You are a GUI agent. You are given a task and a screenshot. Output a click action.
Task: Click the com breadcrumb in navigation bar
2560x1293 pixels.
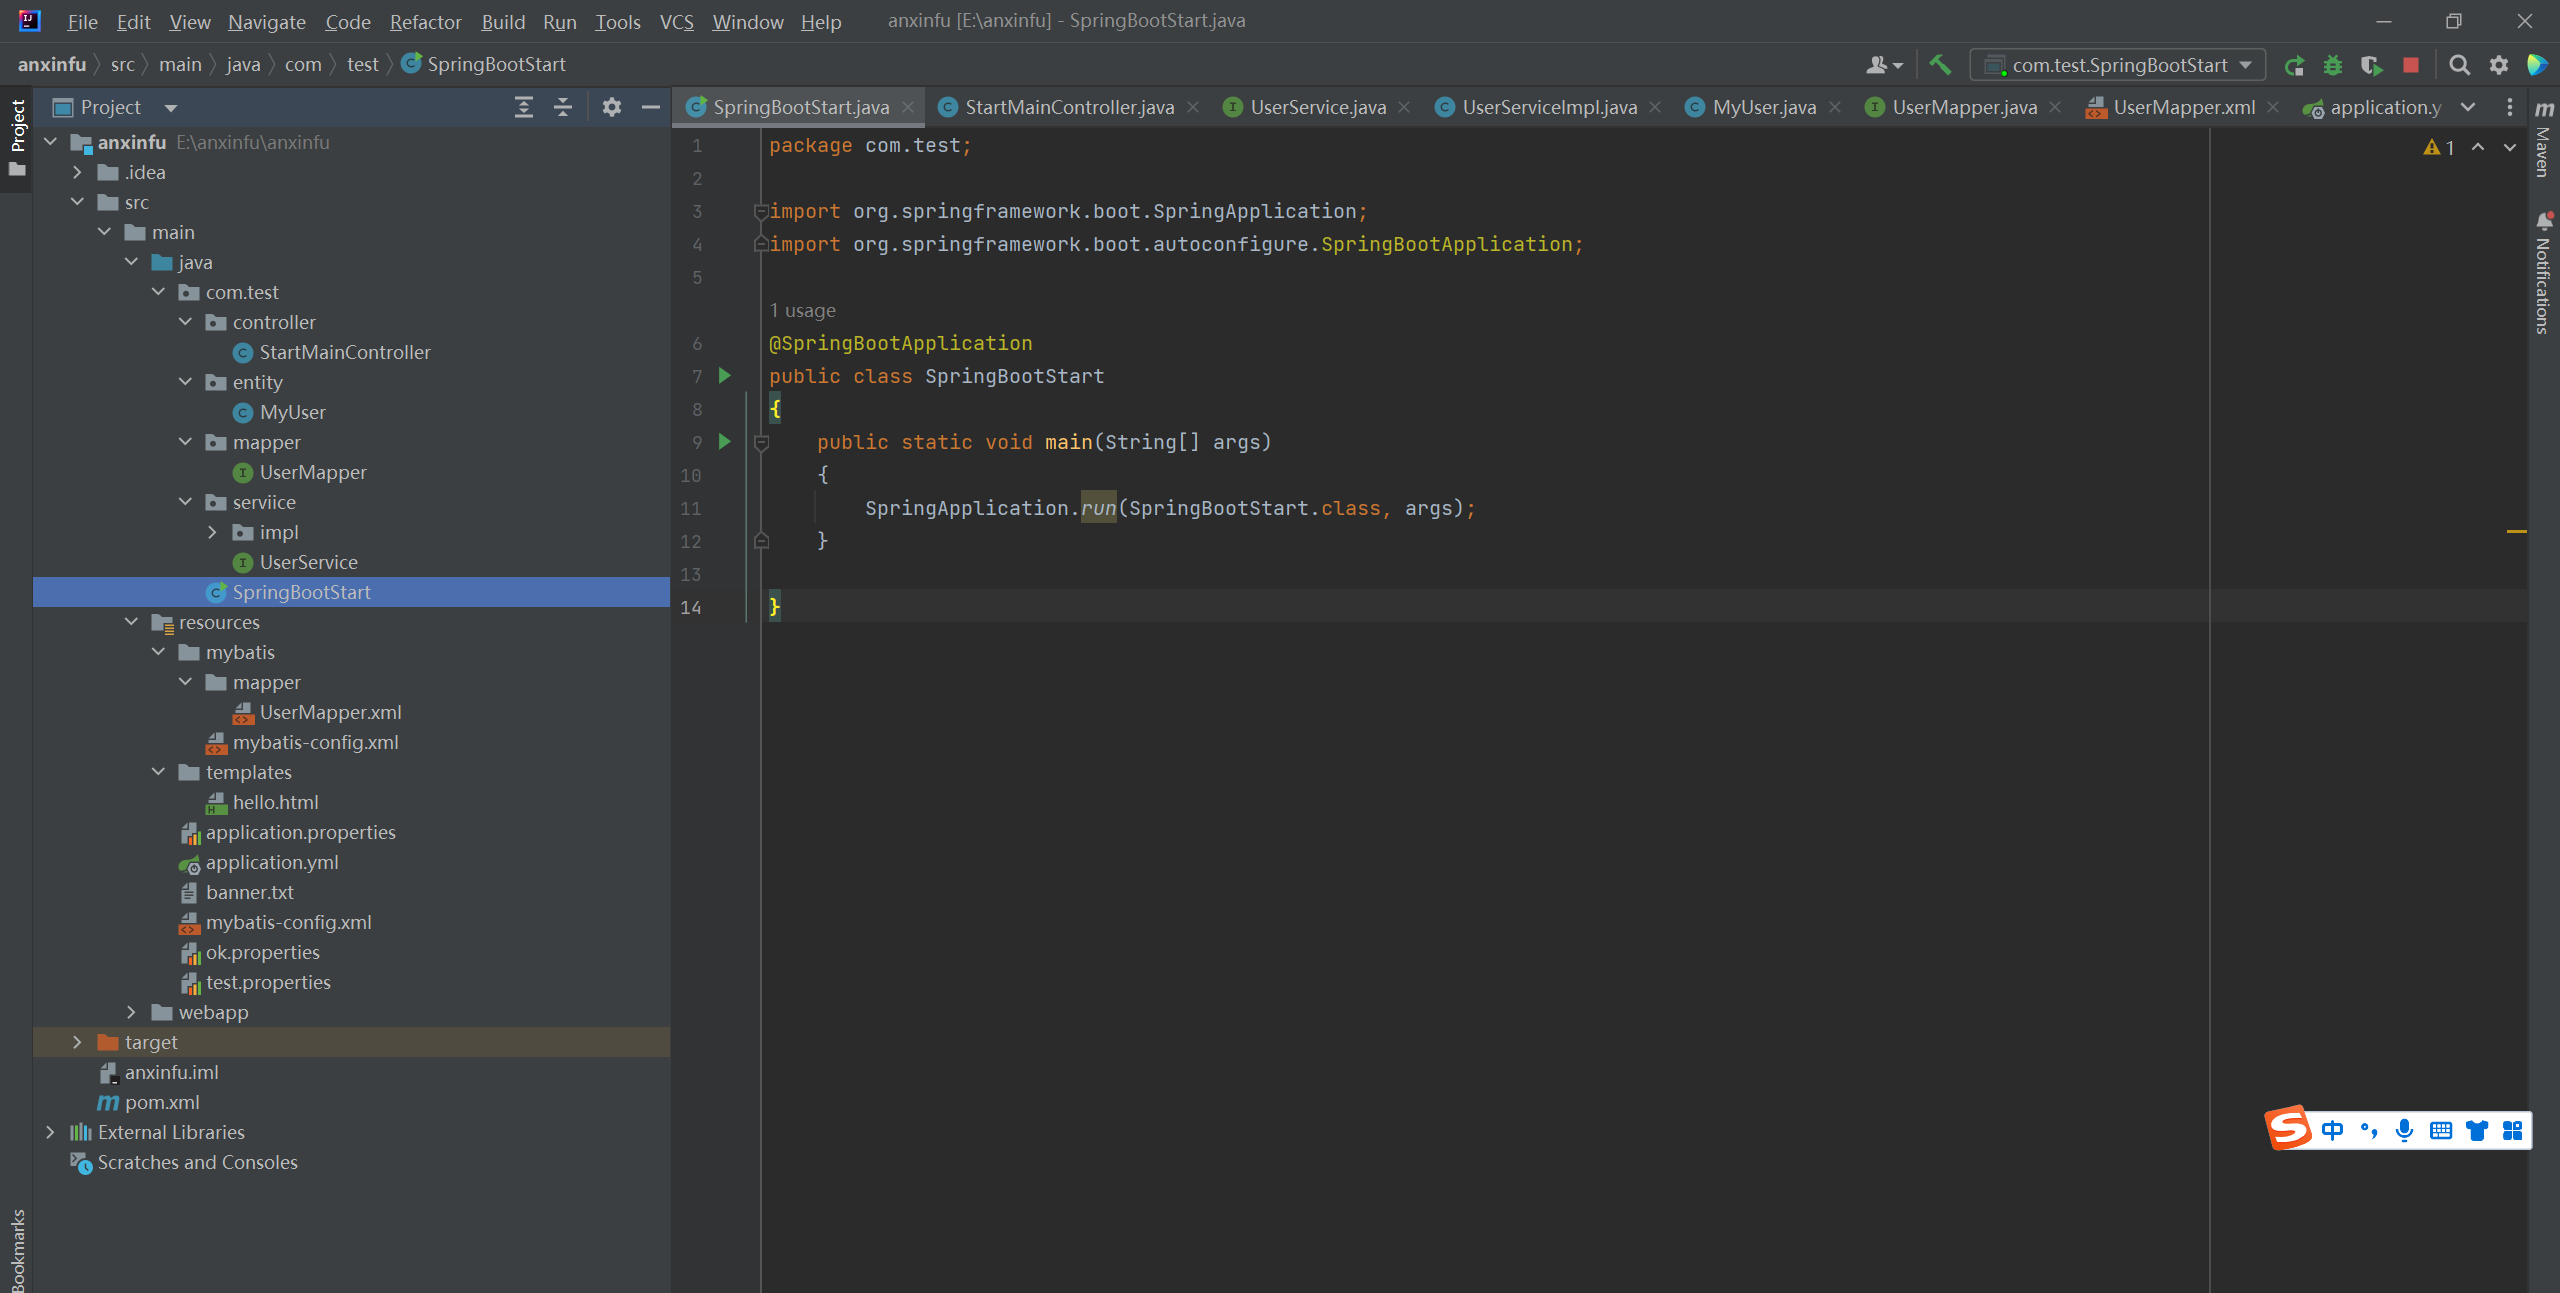point(303,64)
